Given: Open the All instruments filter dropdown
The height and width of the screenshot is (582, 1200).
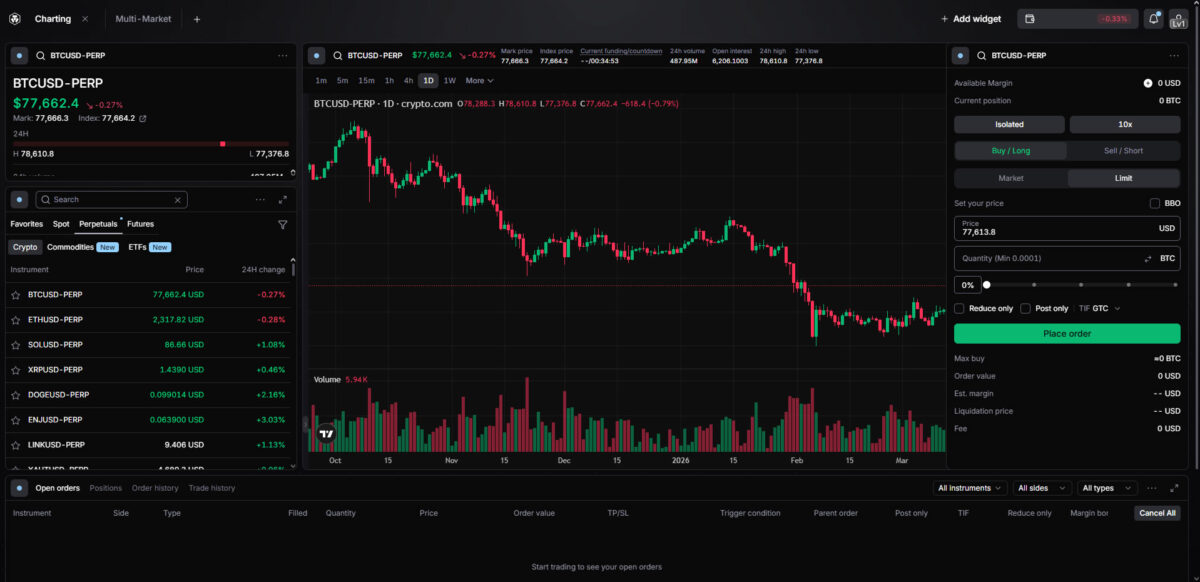Looking at the screenshot, I should pos(970,488).
